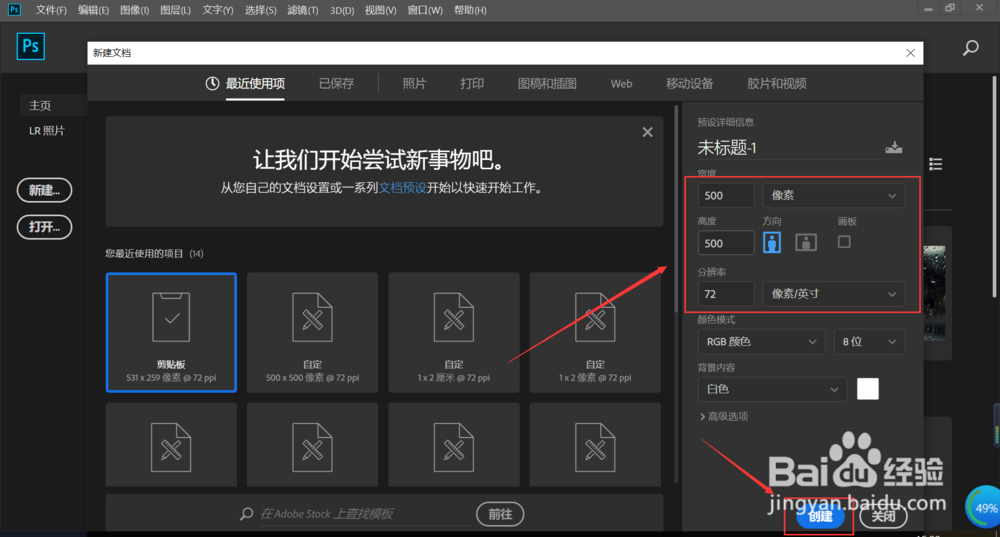Click the list view icon

[936, 165]
